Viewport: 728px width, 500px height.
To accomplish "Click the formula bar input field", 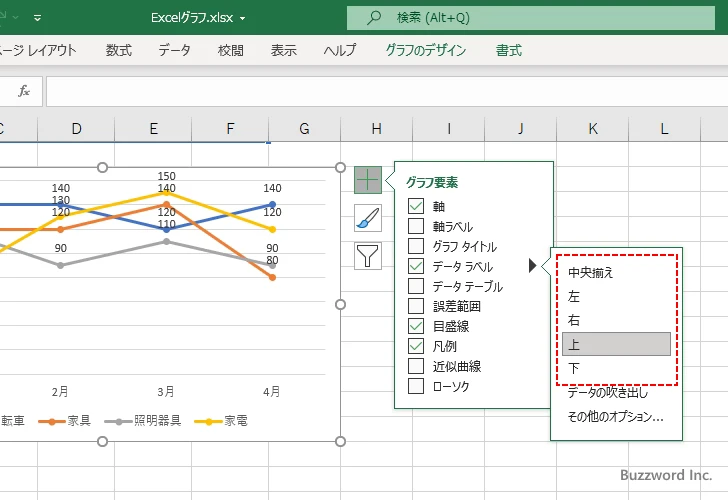I will click(x=380, y=91).
